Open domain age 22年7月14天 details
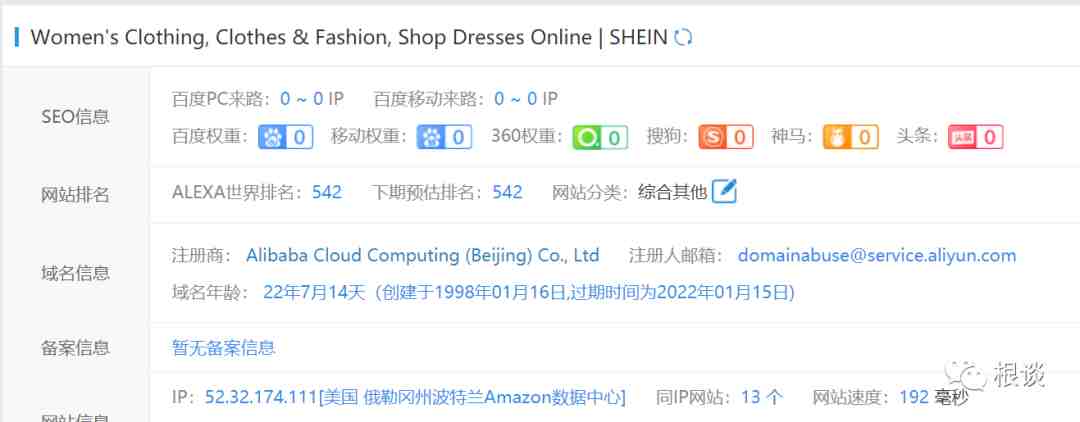1080x422 pixels. (313, 293)
